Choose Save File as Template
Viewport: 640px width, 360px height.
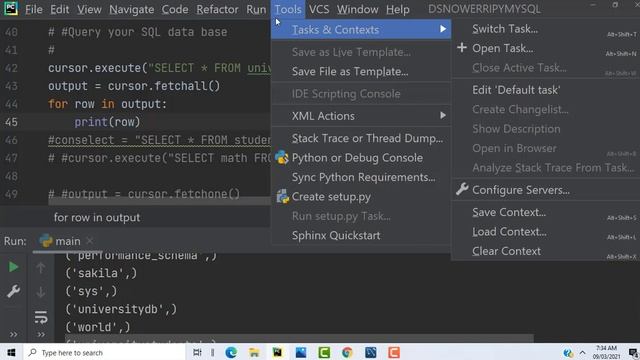coord(361,72)
